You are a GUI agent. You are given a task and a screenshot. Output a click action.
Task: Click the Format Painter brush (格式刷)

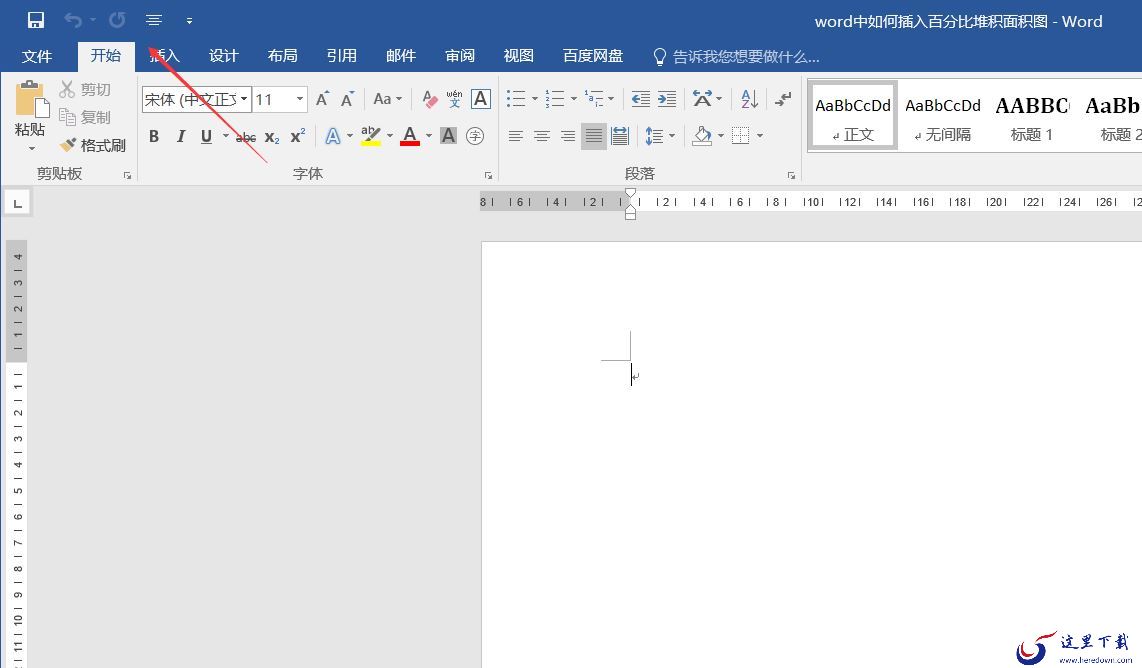pyautogui.click(x=93, y=145)
